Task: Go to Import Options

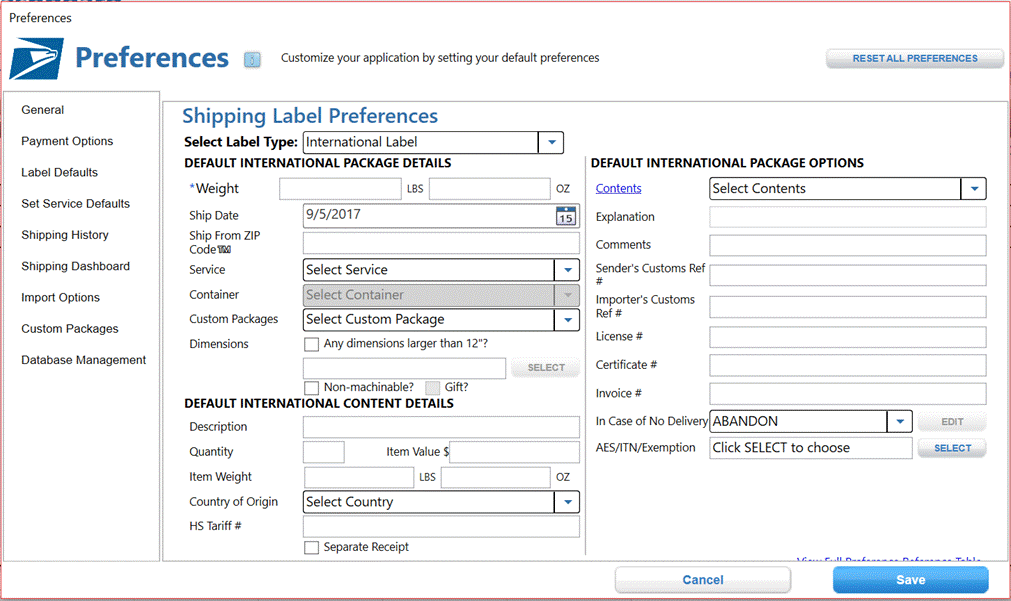Action: (61, 298)
